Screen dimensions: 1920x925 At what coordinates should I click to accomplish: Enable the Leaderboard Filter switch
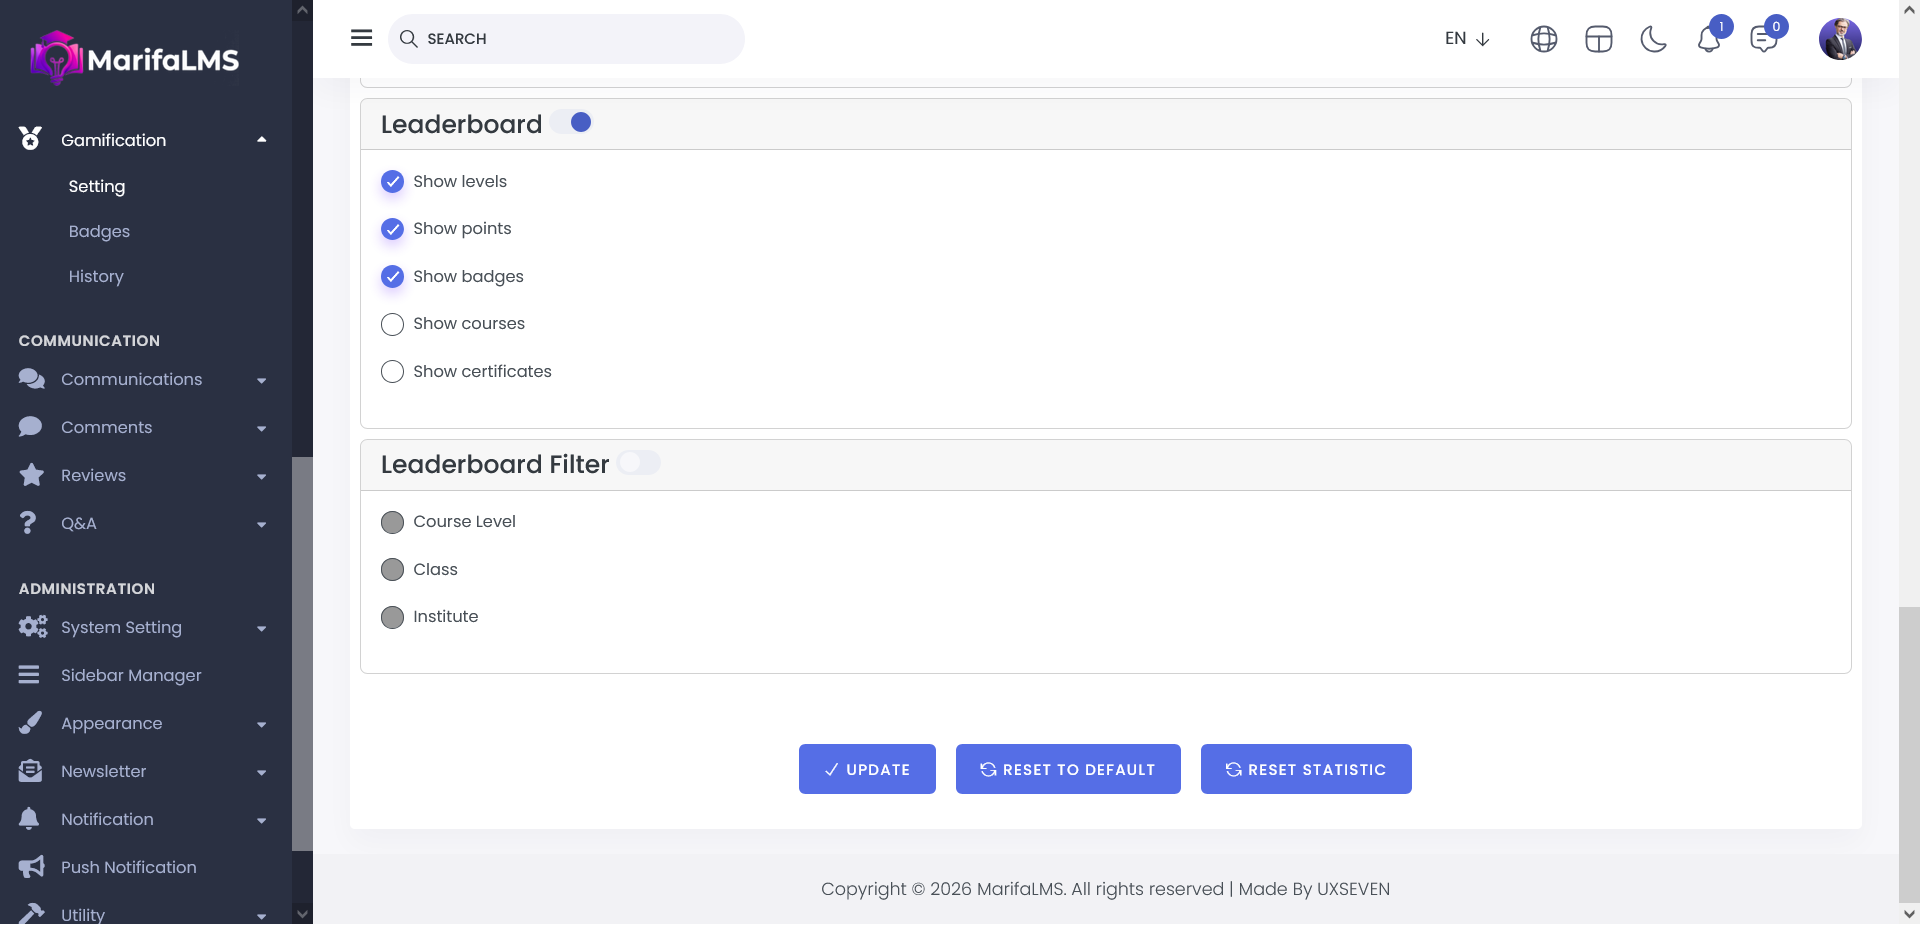click(638, 463)
